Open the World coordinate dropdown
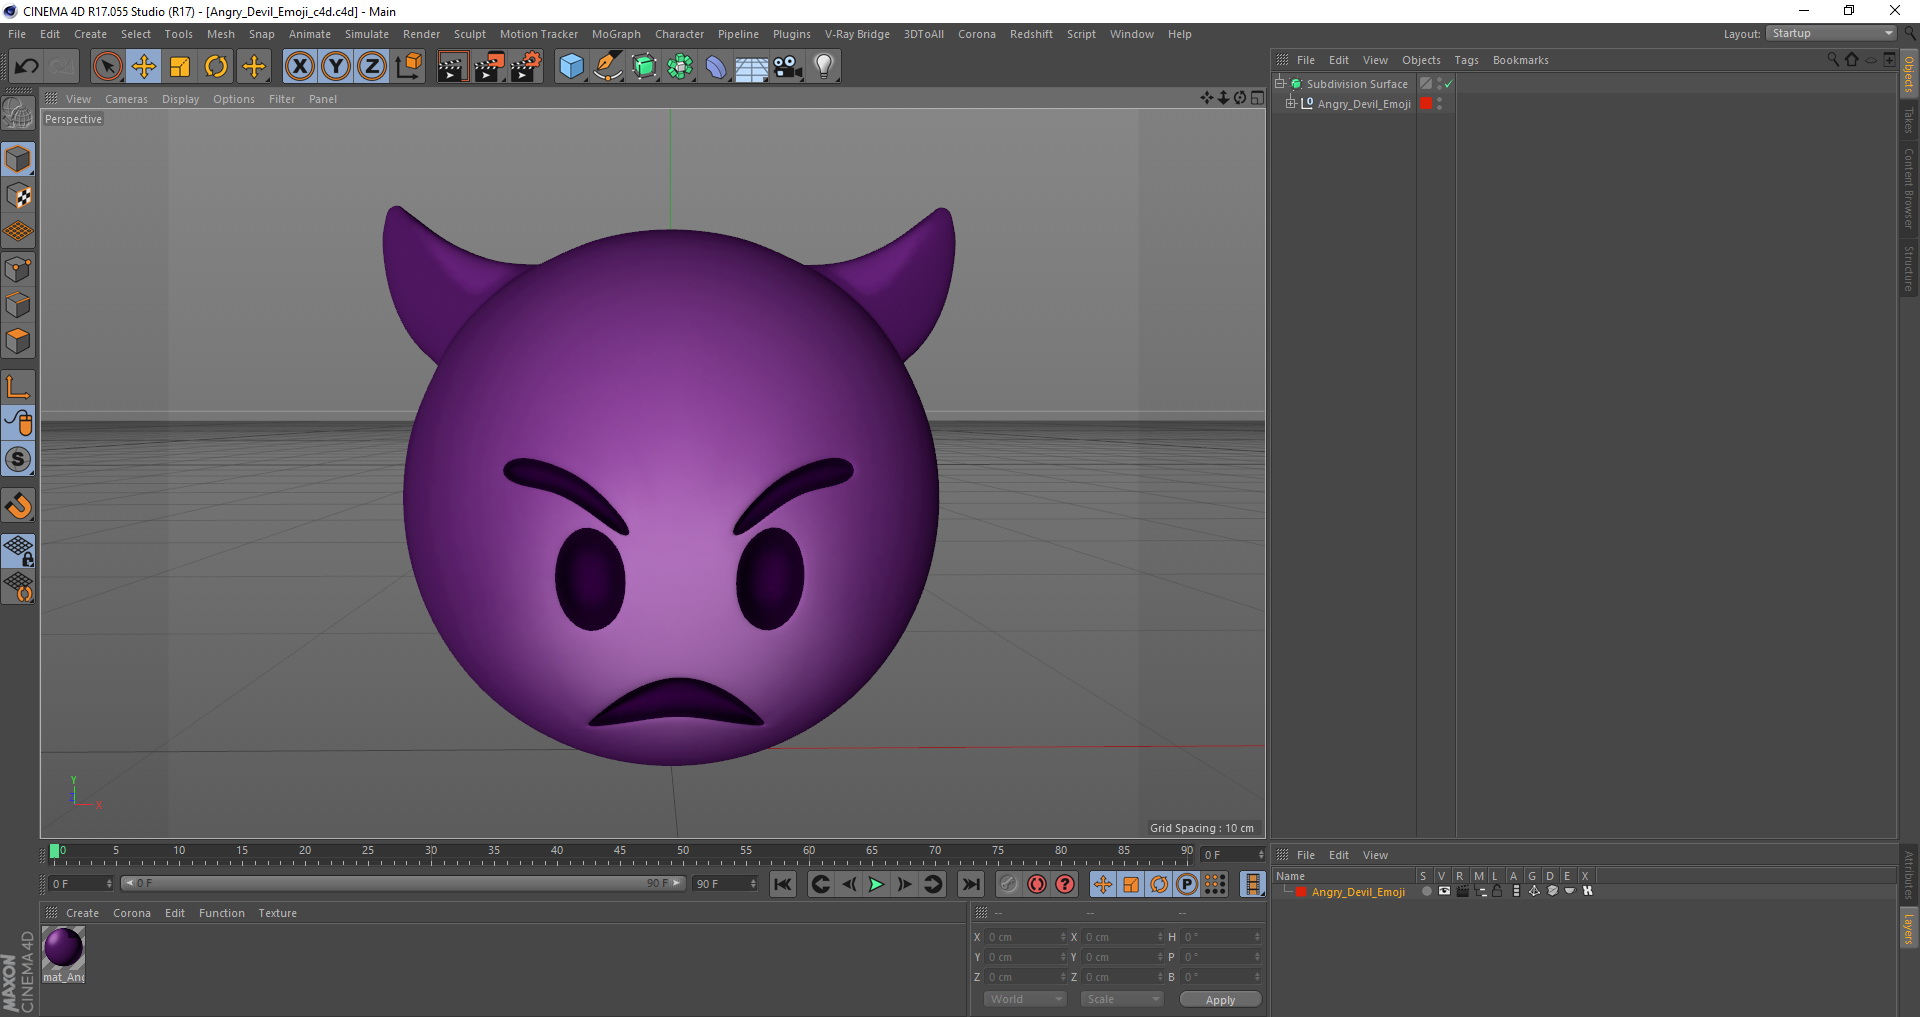 click(1025, 999)
